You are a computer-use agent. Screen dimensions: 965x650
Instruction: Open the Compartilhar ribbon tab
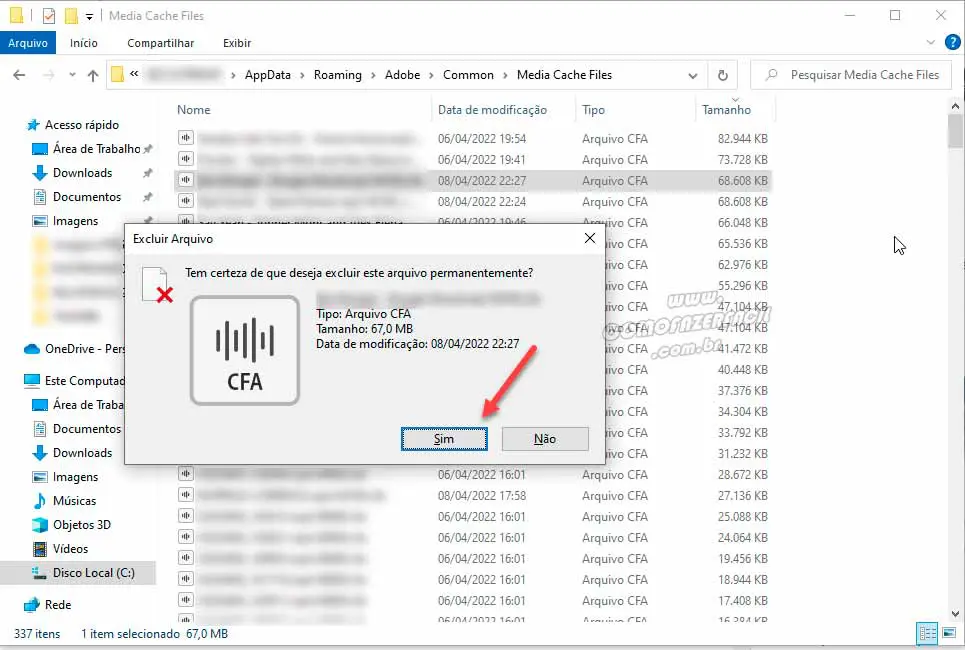pos(160,43)
